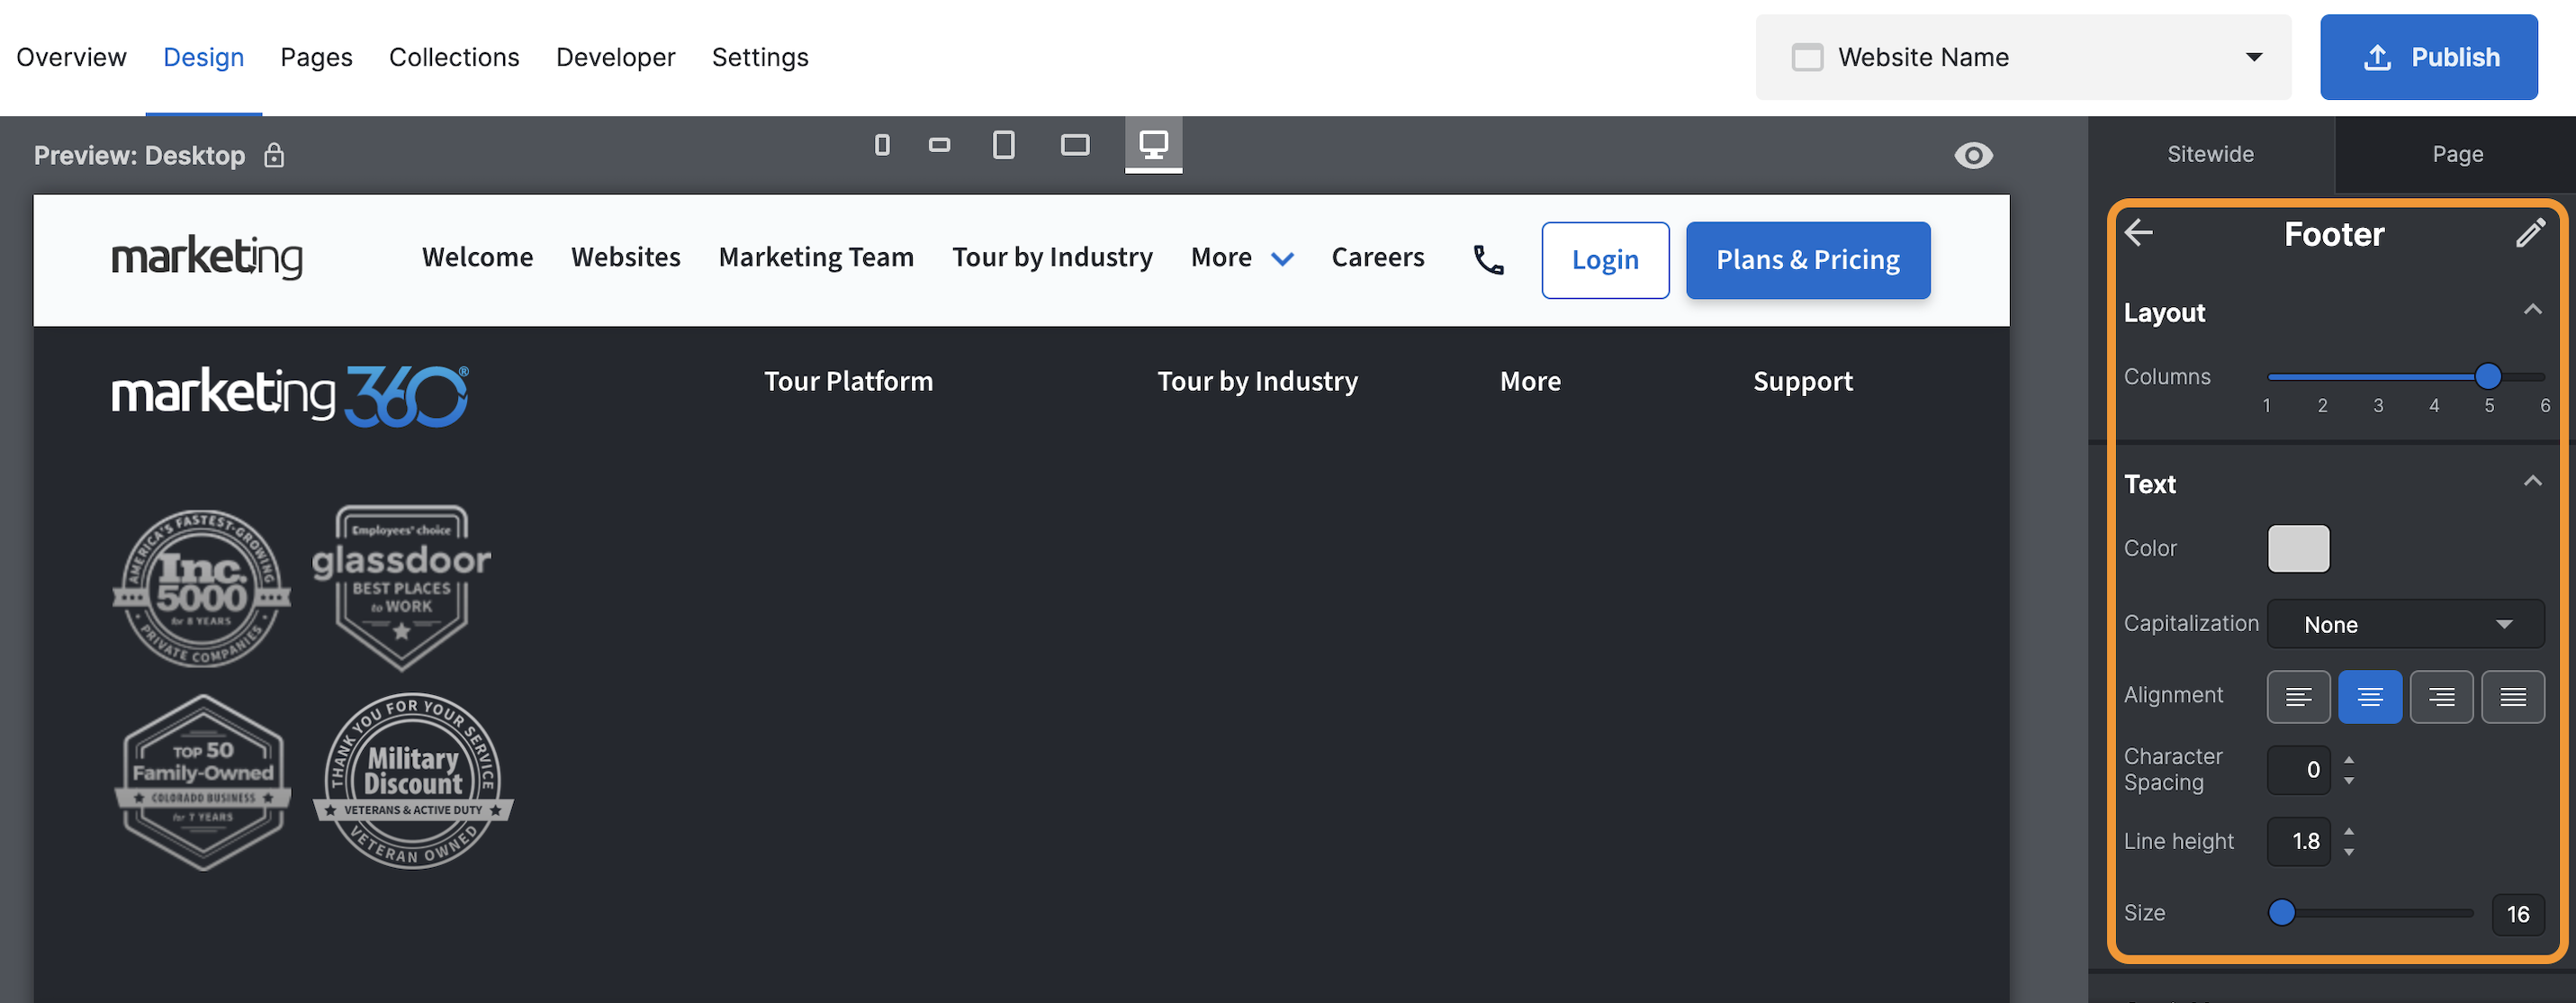Image resolution: width=2576 pixels, height=1003 pixels.
Task: Go back using Footer panel arrow
Action: tap(2139, 233)
